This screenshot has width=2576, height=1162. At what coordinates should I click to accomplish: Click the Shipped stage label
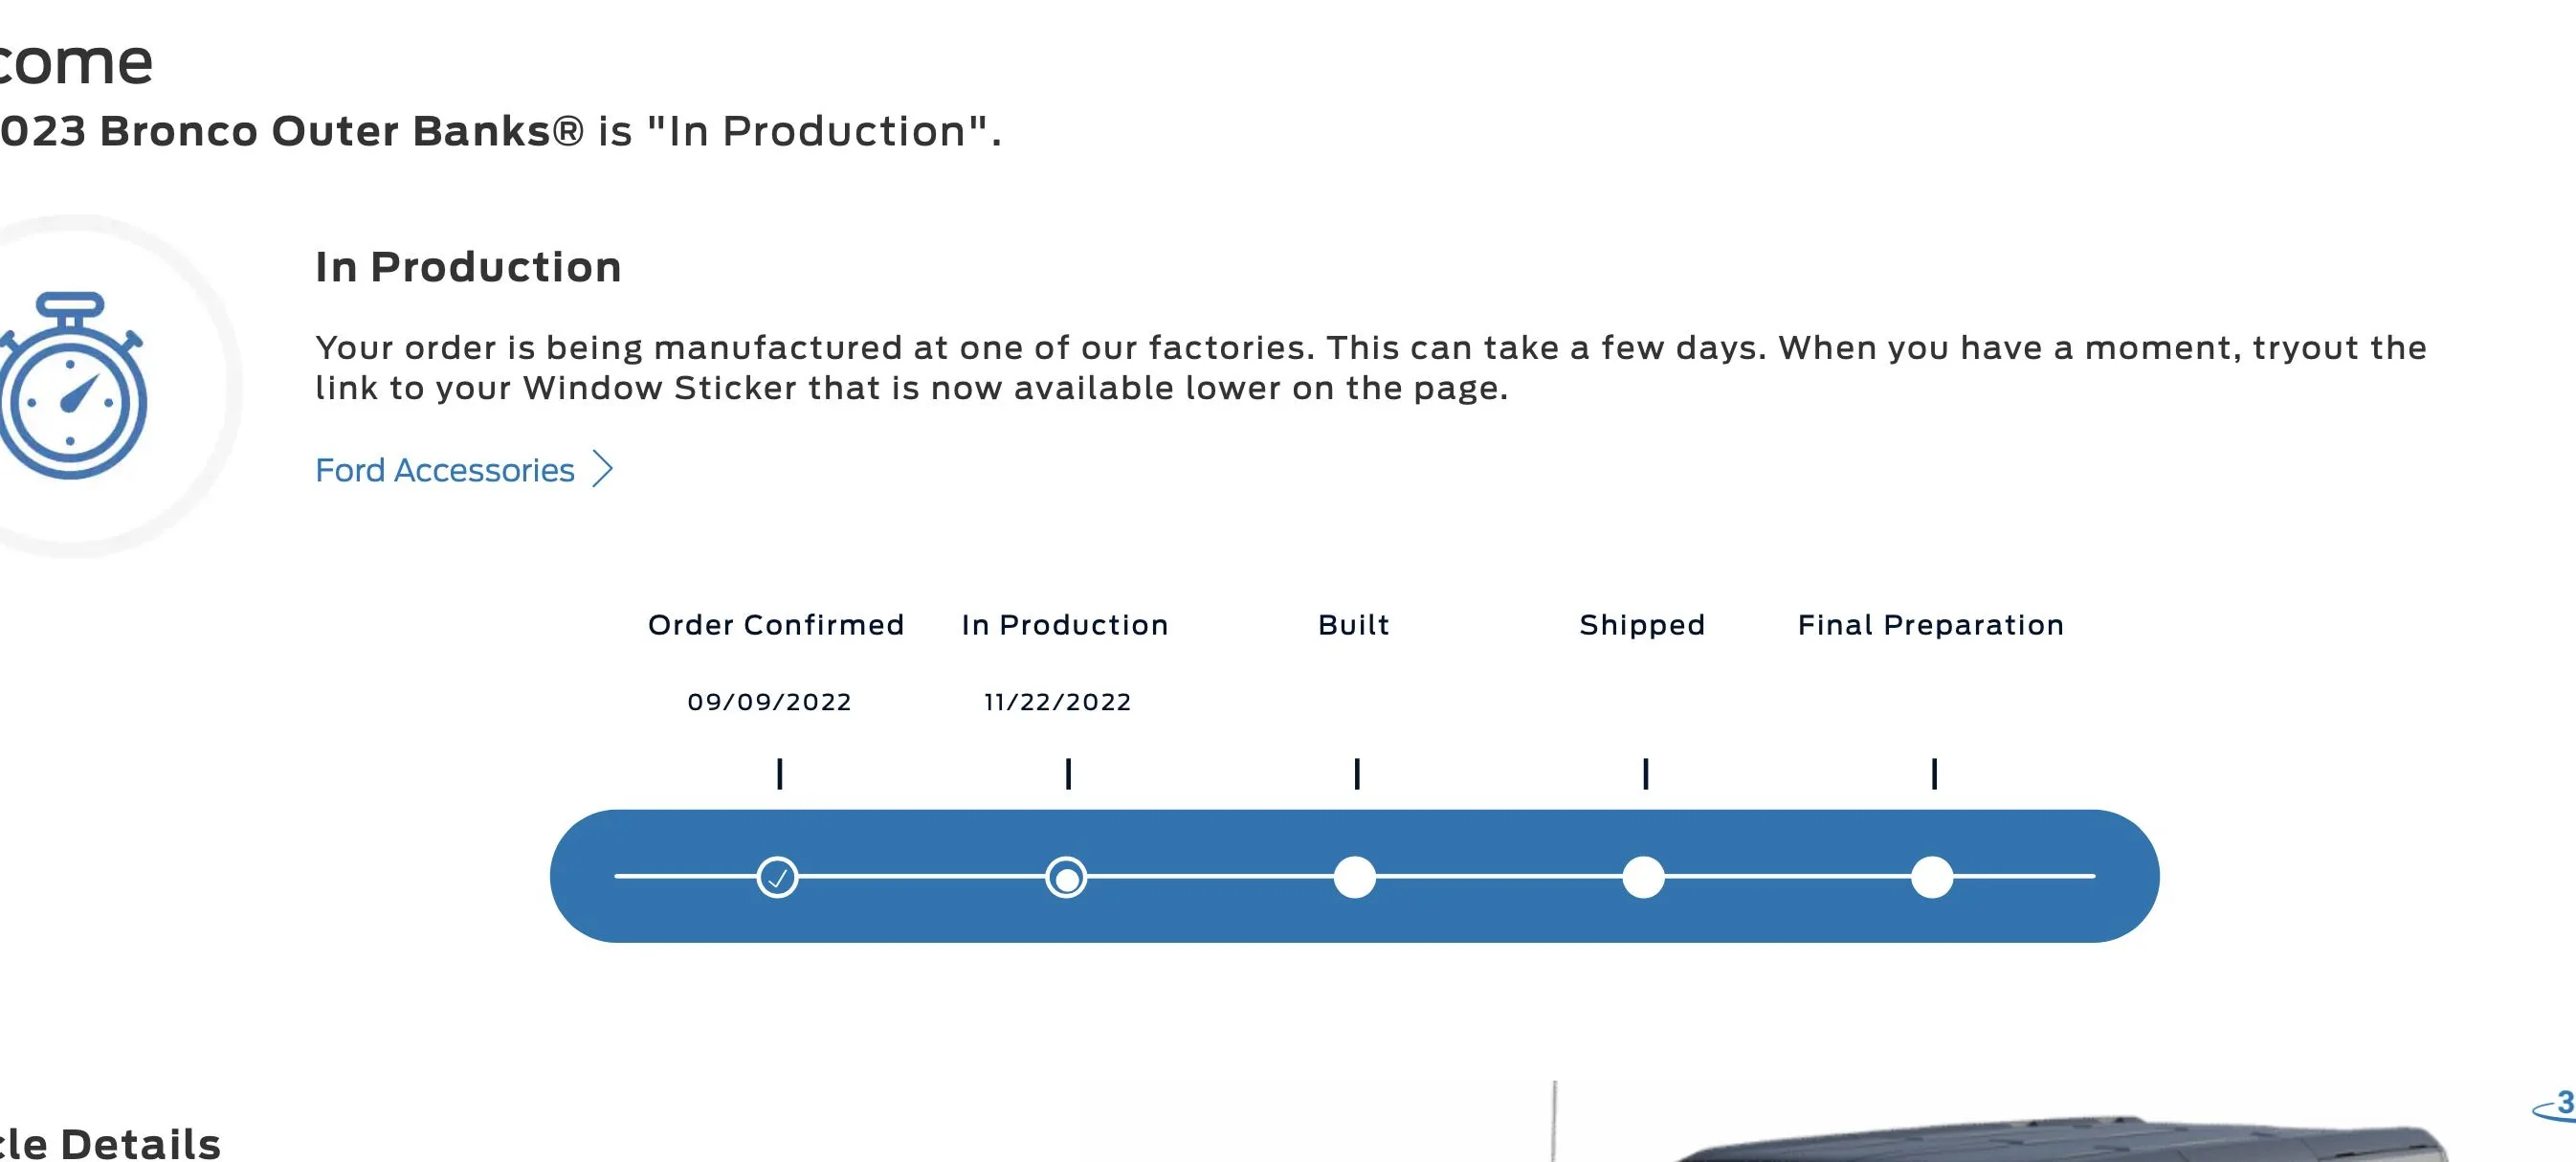1642,626
